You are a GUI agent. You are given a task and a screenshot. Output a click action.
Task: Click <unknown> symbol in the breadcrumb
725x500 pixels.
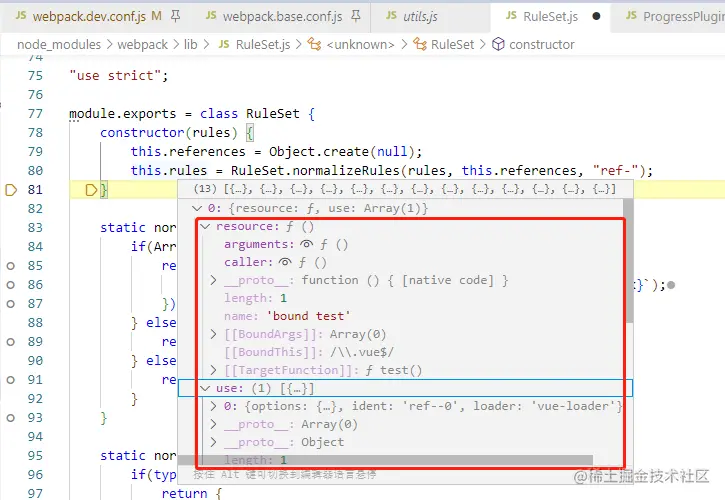pyautogui.click(x=360, y=45)
